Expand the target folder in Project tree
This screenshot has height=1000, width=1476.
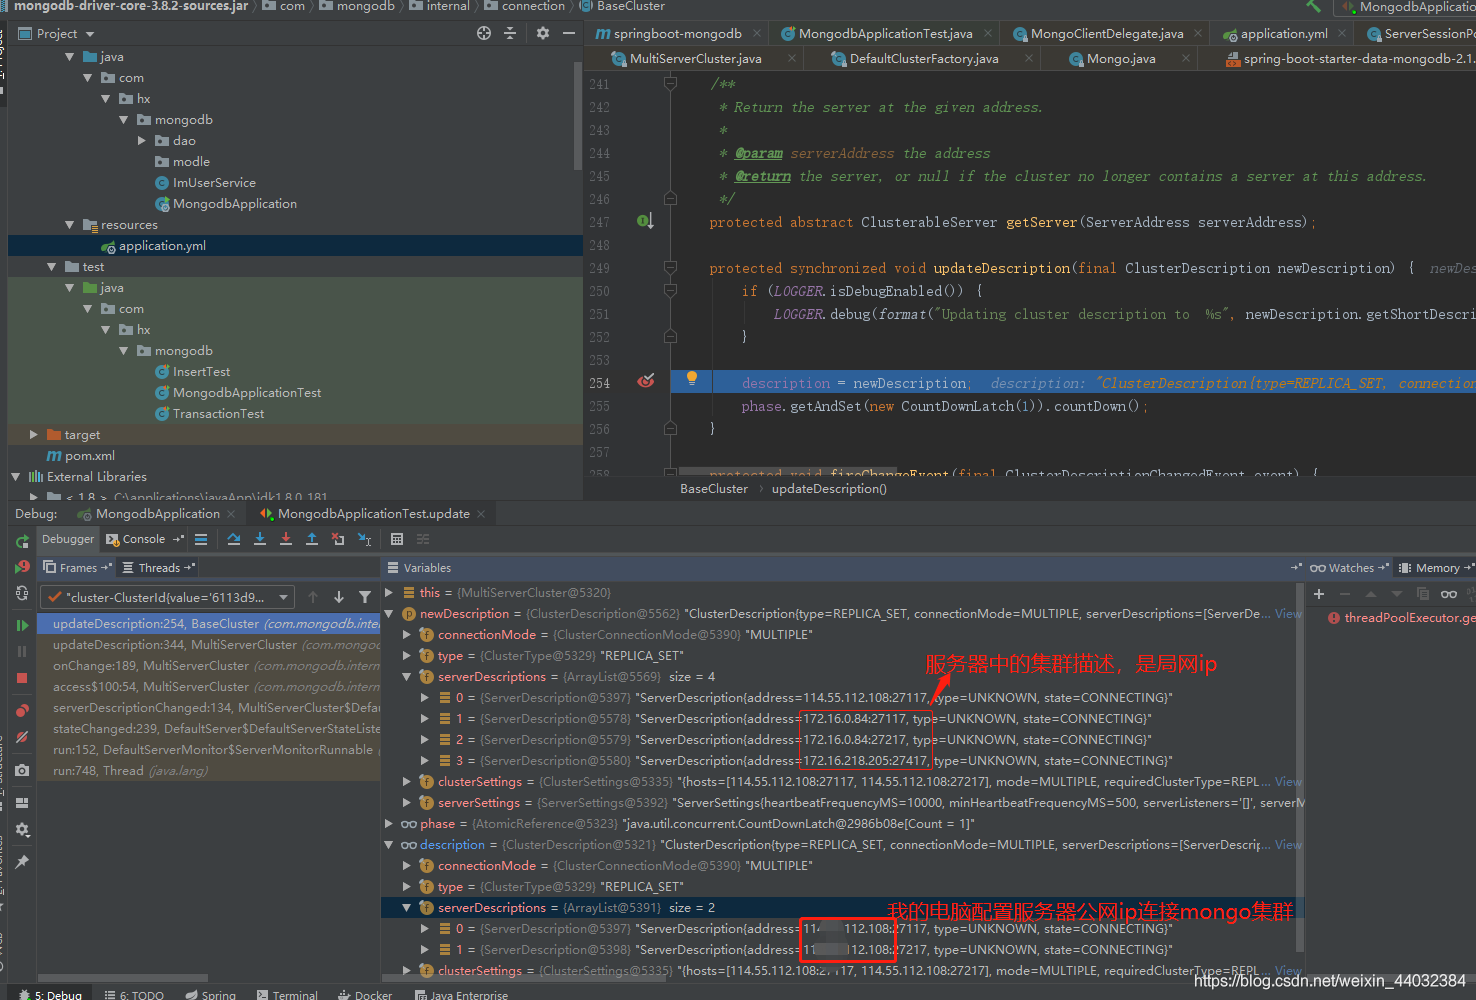click(x=33, y=435)
